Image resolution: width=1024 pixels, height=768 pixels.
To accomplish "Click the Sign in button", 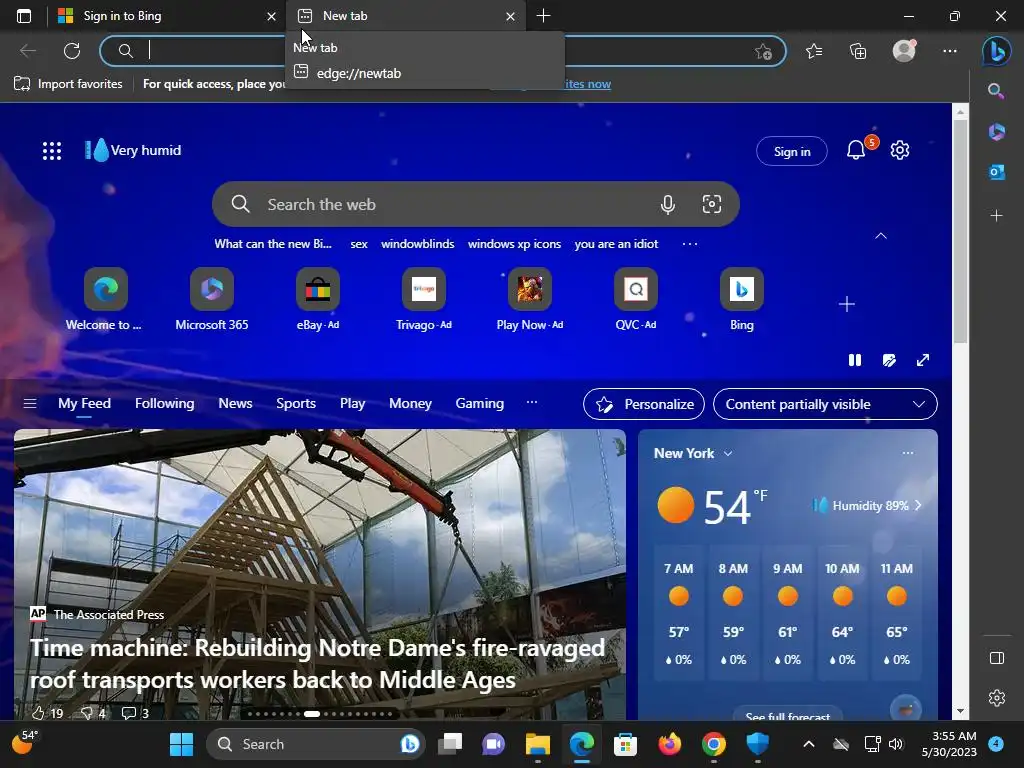I will coord(792,152).
